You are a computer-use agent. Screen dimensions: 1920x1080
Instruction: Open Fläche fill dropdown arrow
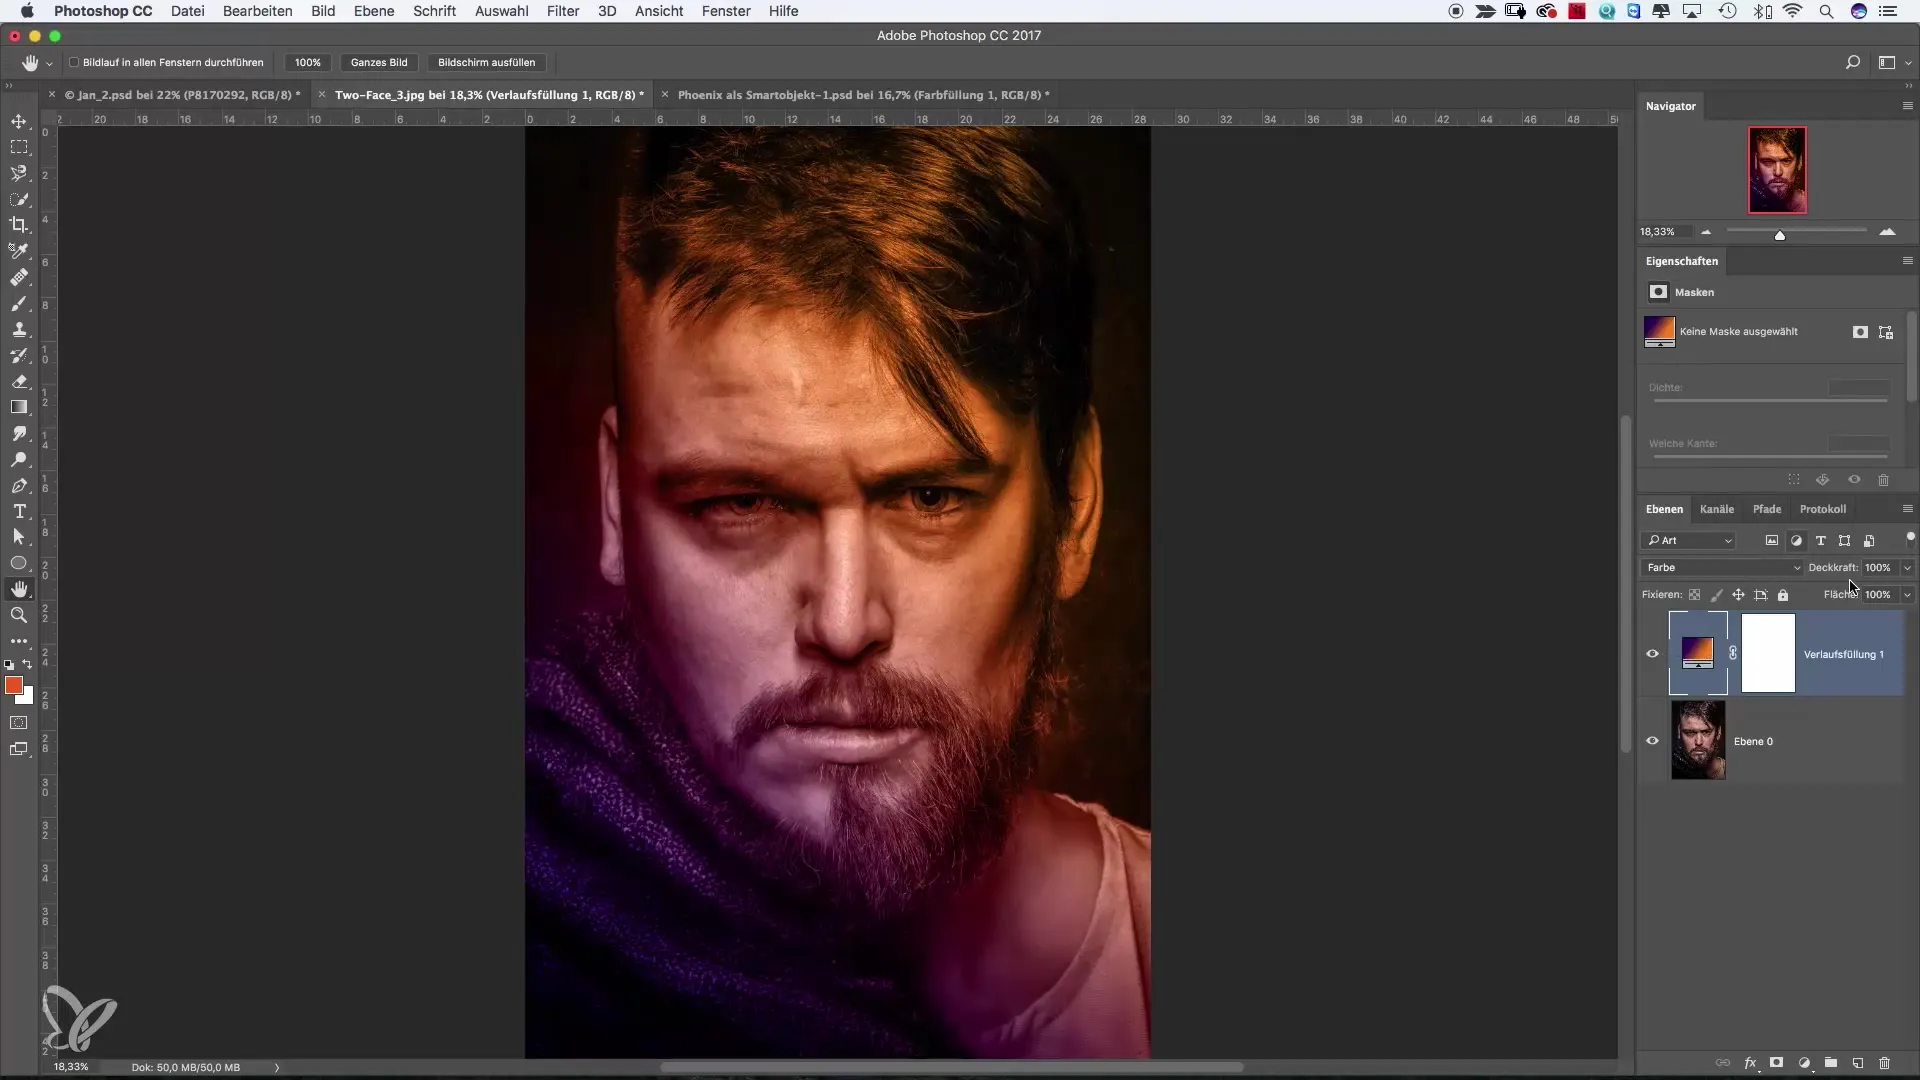pos(1907,594)
